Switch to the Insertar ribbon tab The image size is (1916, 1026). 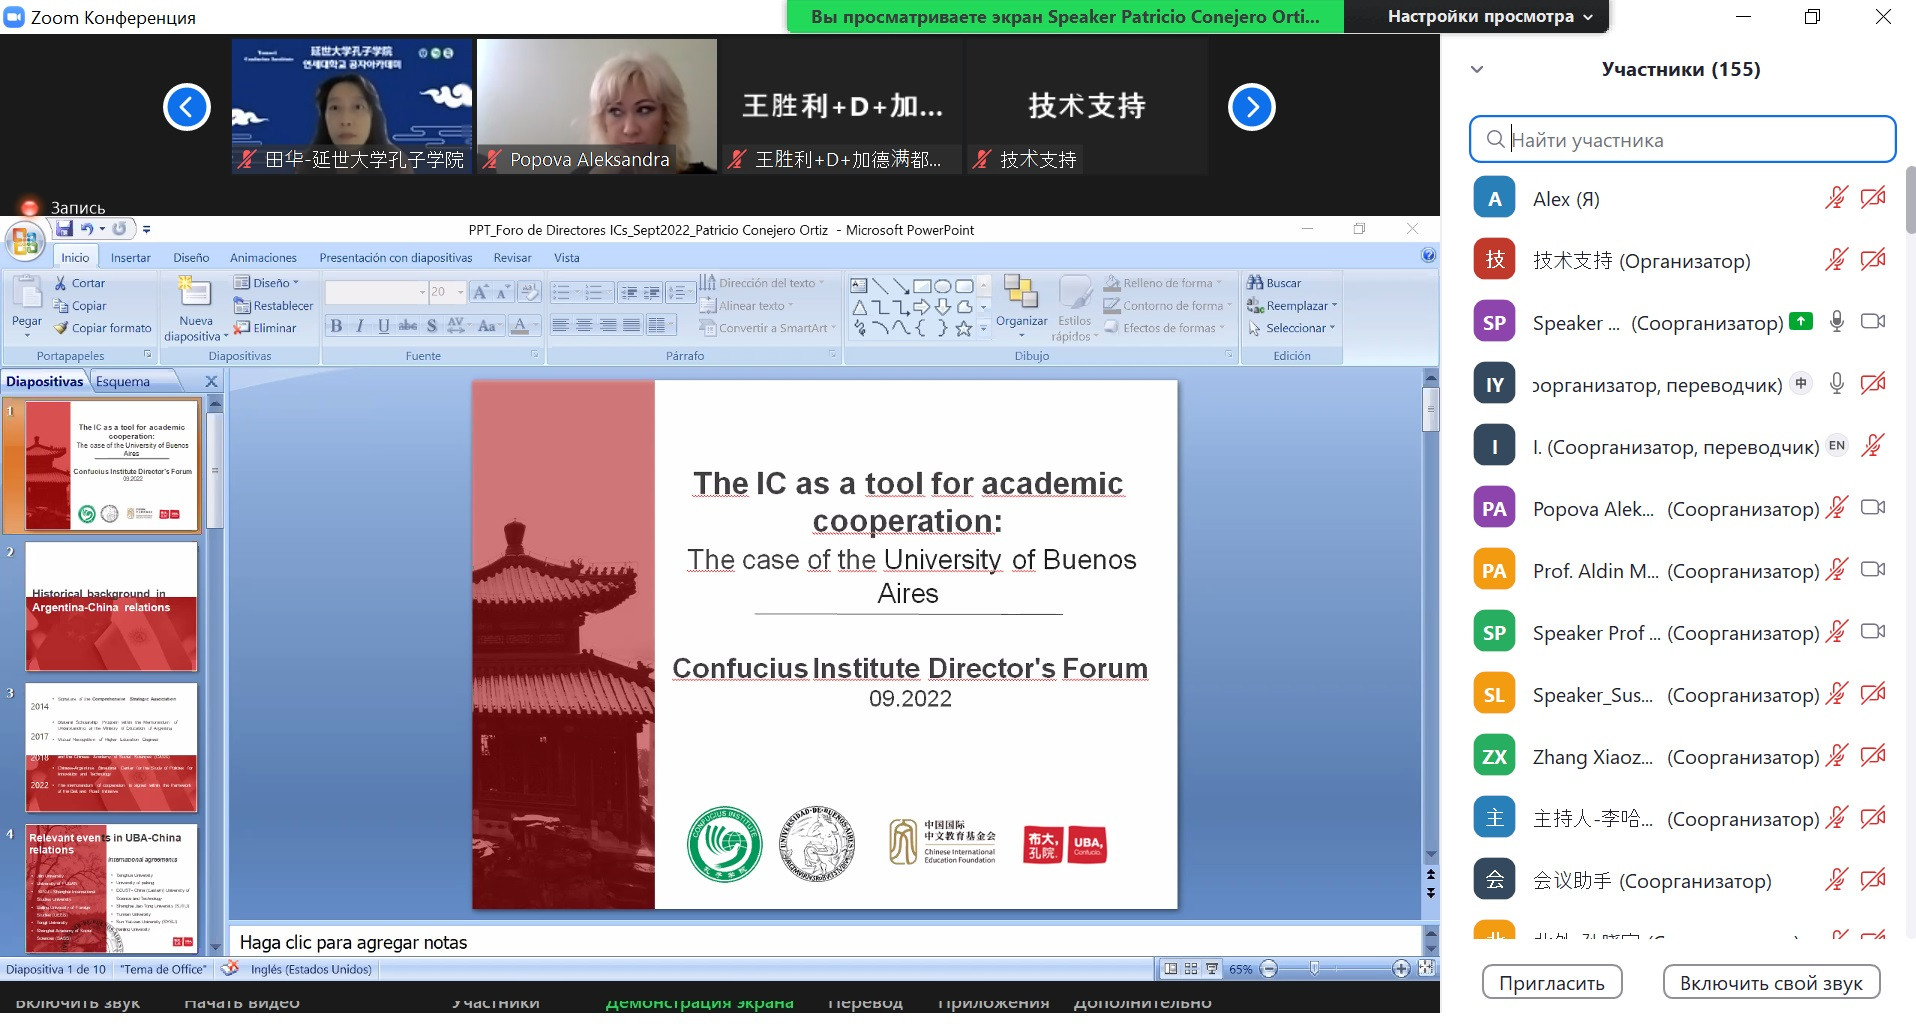[130, 258]
